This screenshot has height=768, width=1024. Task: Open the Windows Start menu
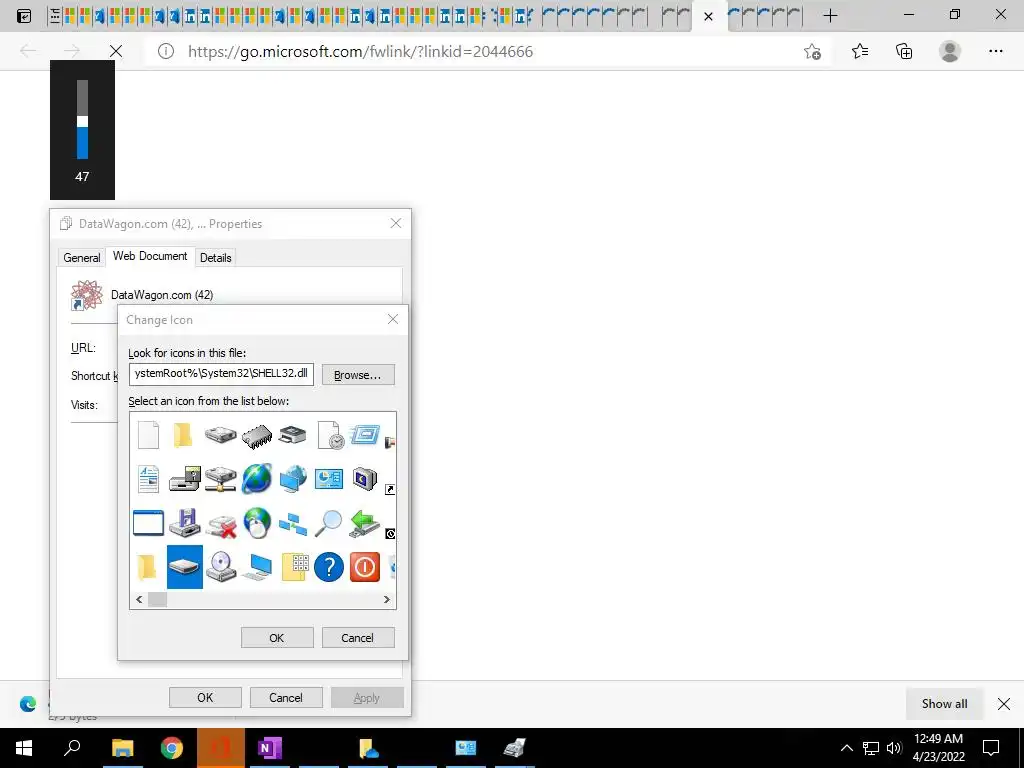24,748
